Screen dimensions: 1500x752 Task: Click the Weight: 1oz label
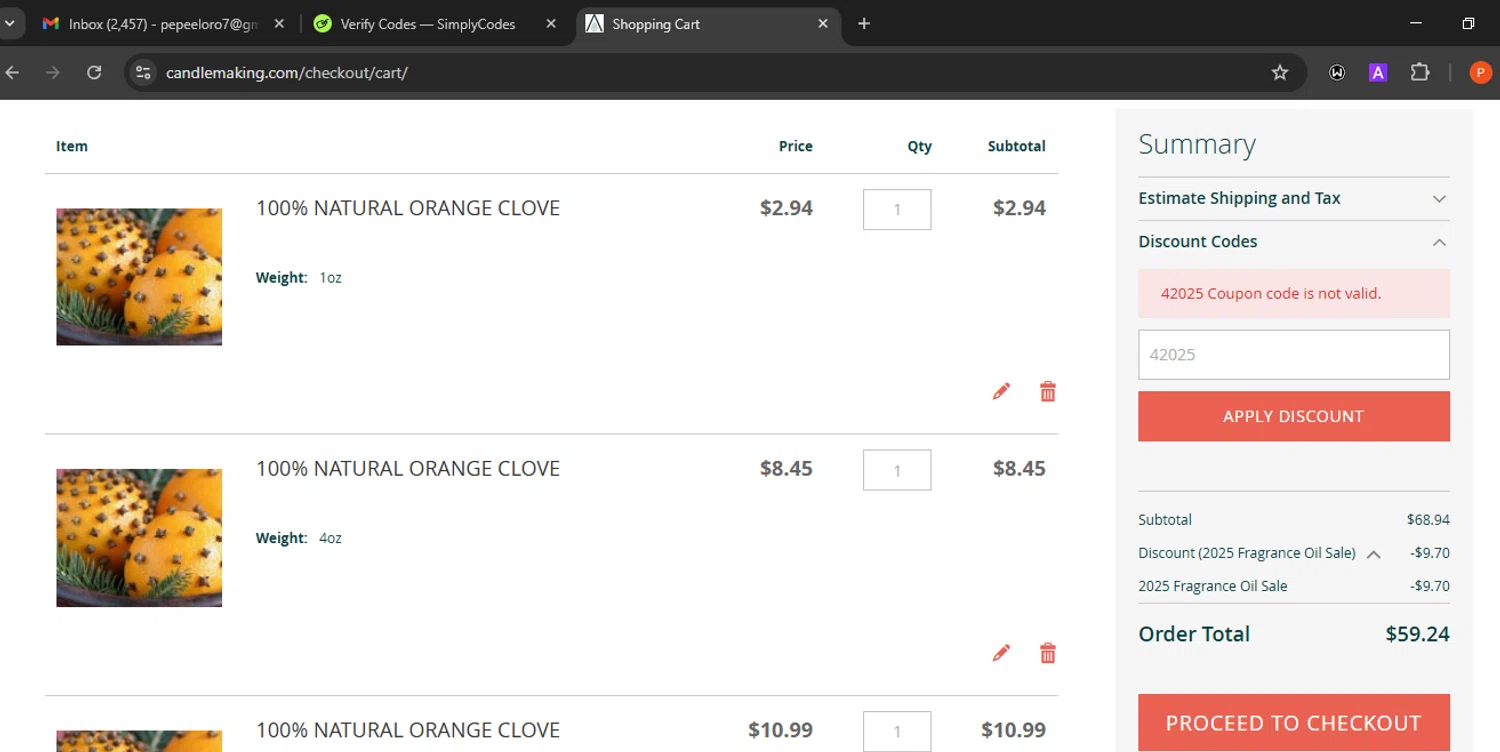[x=299, y=278]
